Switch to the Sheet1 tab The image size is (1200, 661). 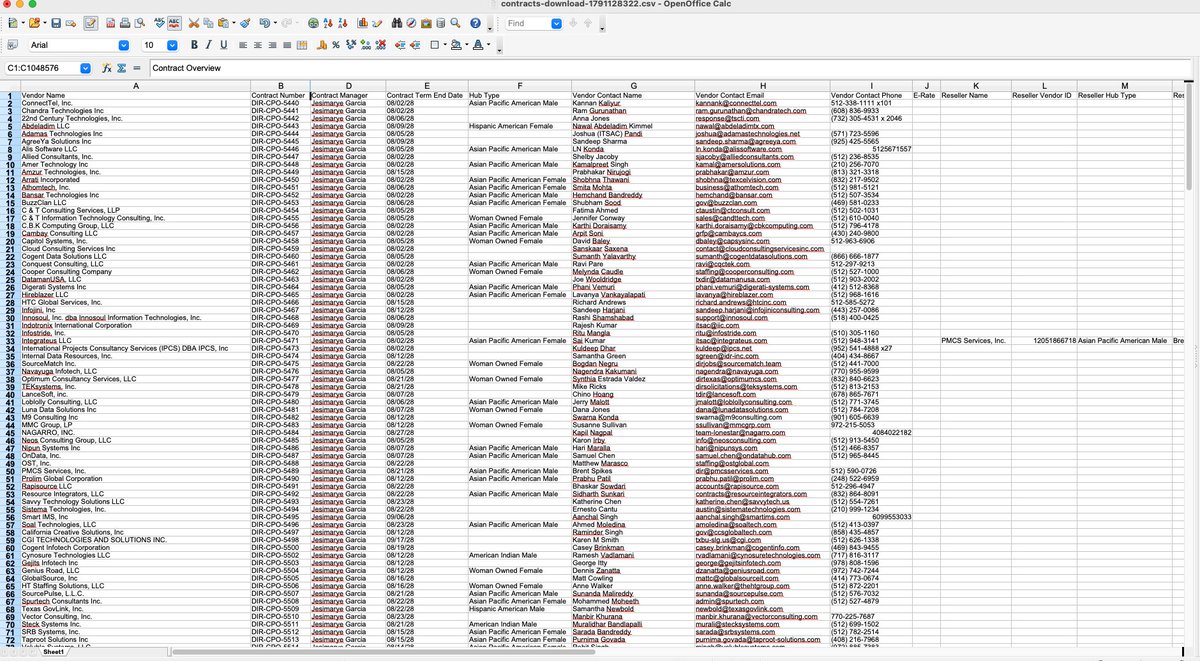coord(54,653)
